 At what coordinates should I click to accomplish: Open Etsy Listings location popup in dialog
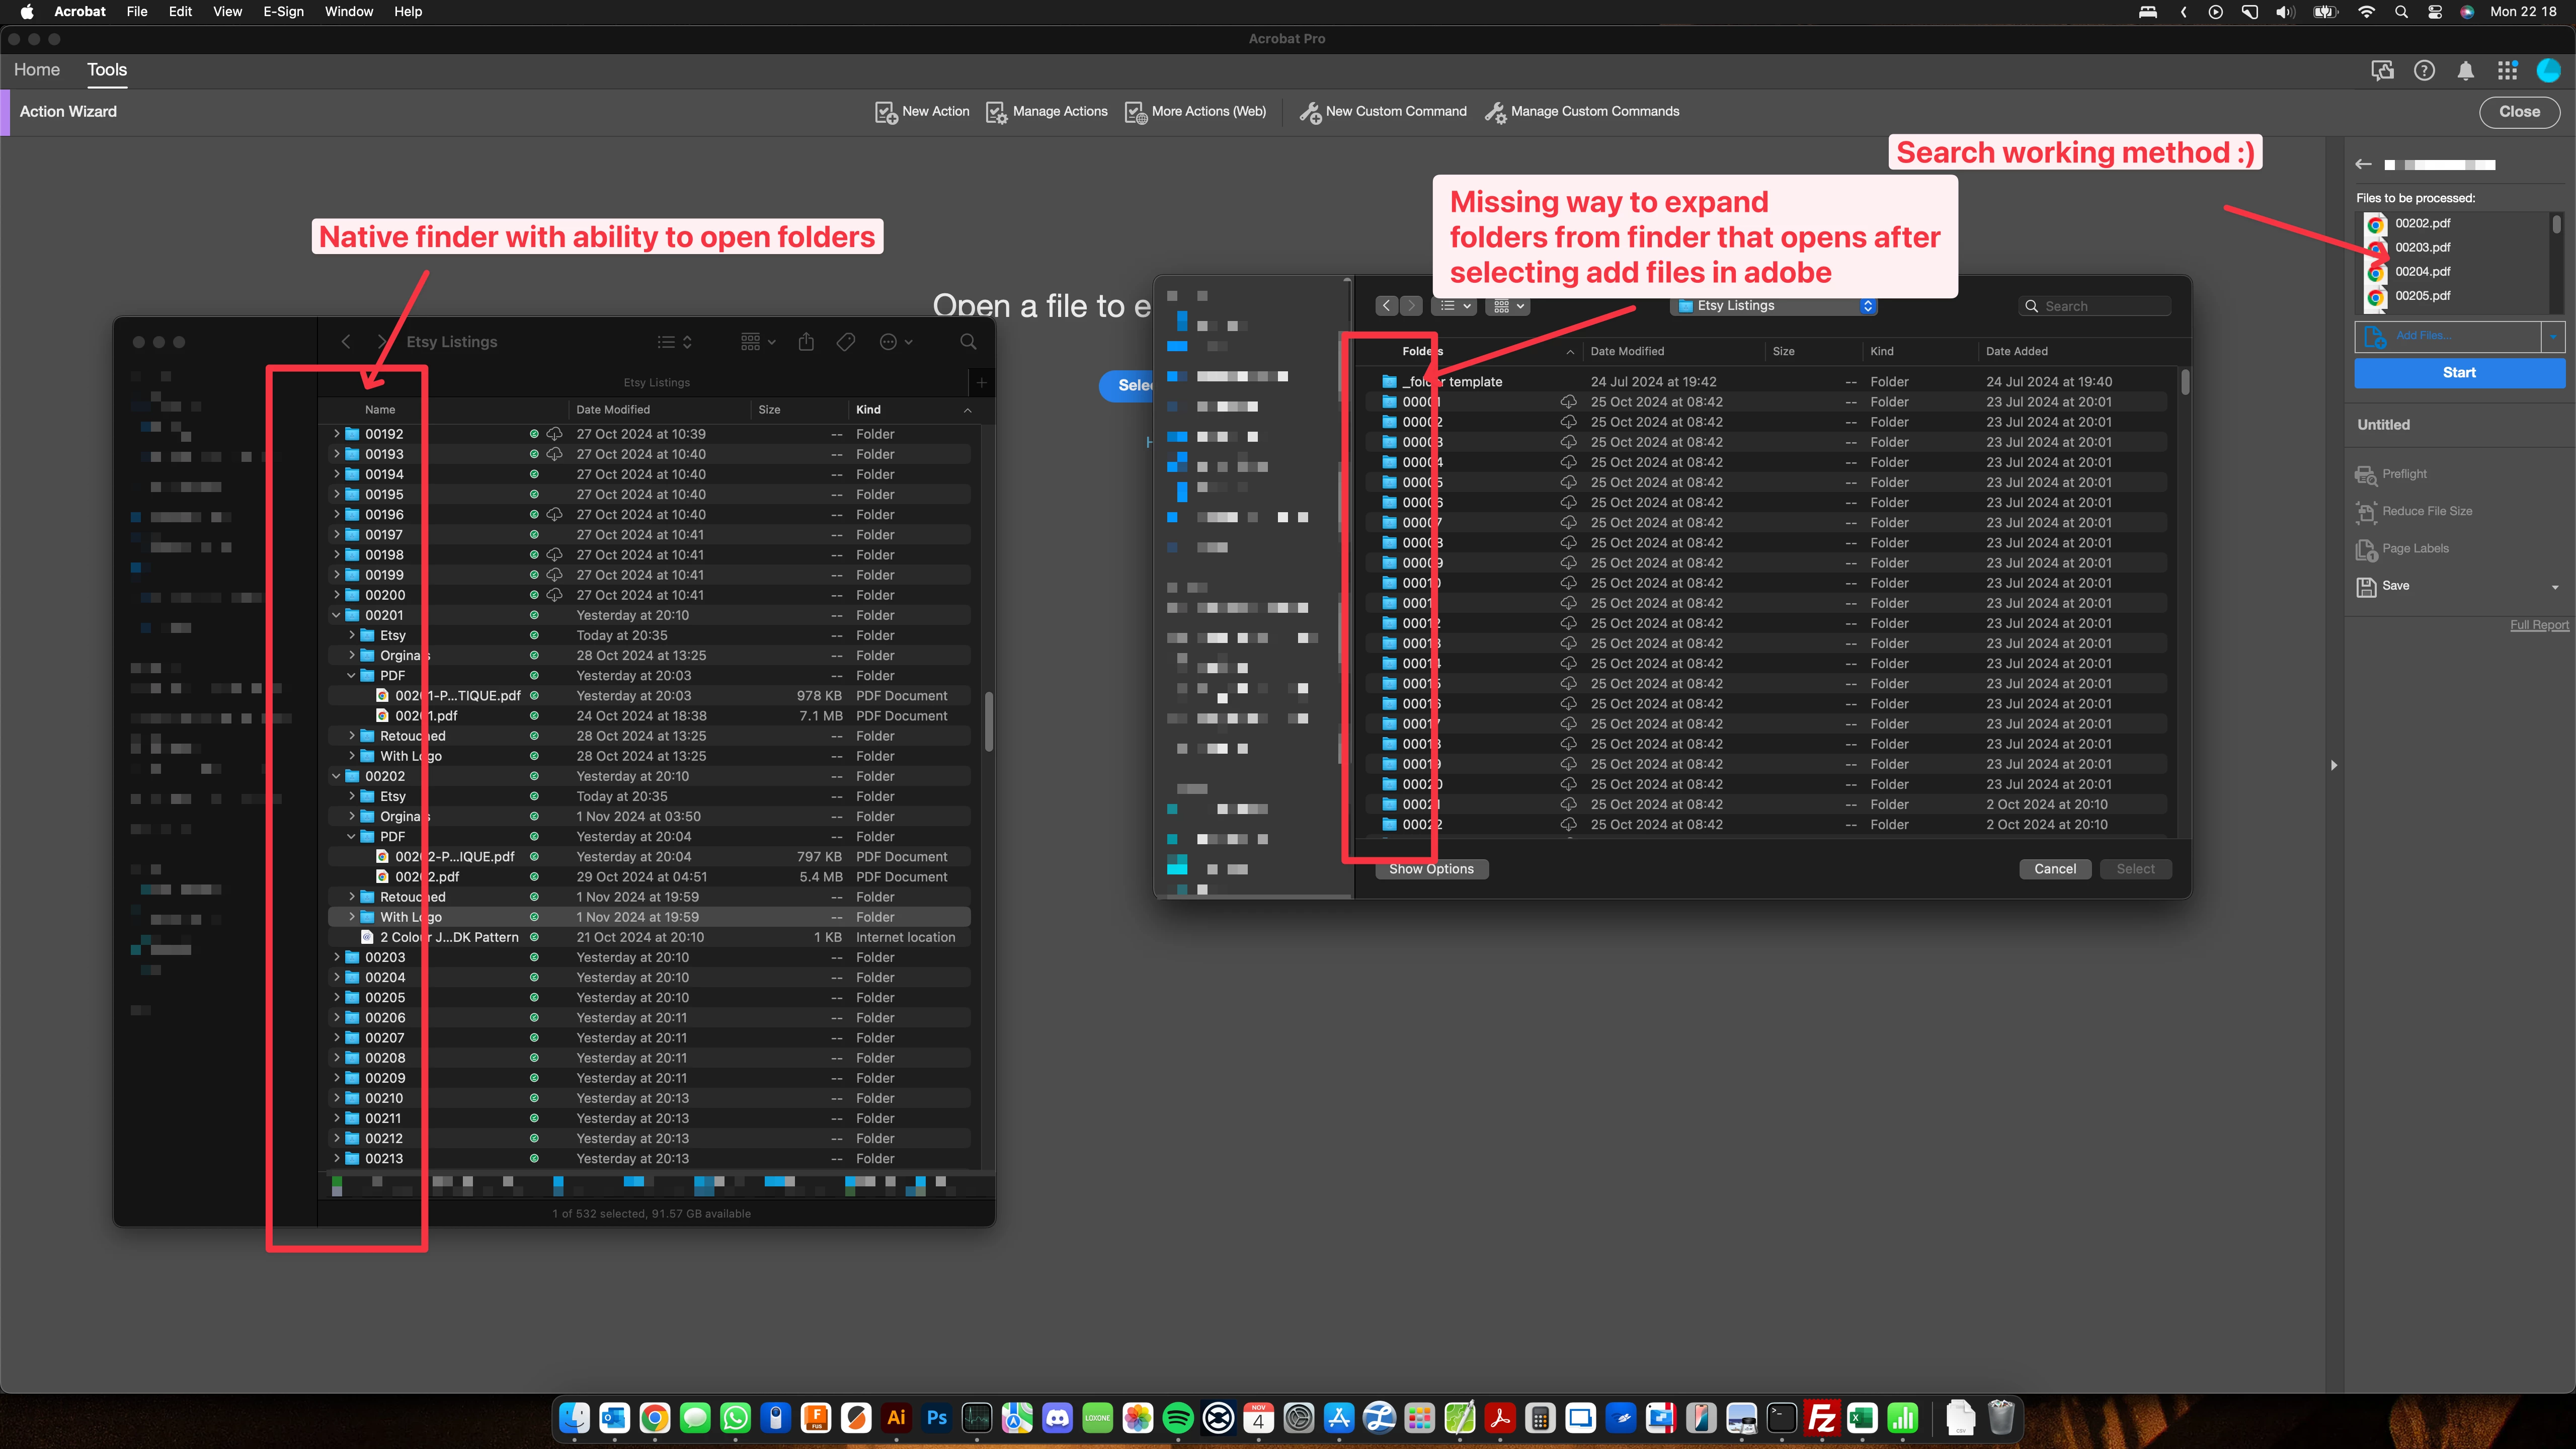click(1773, 306)
